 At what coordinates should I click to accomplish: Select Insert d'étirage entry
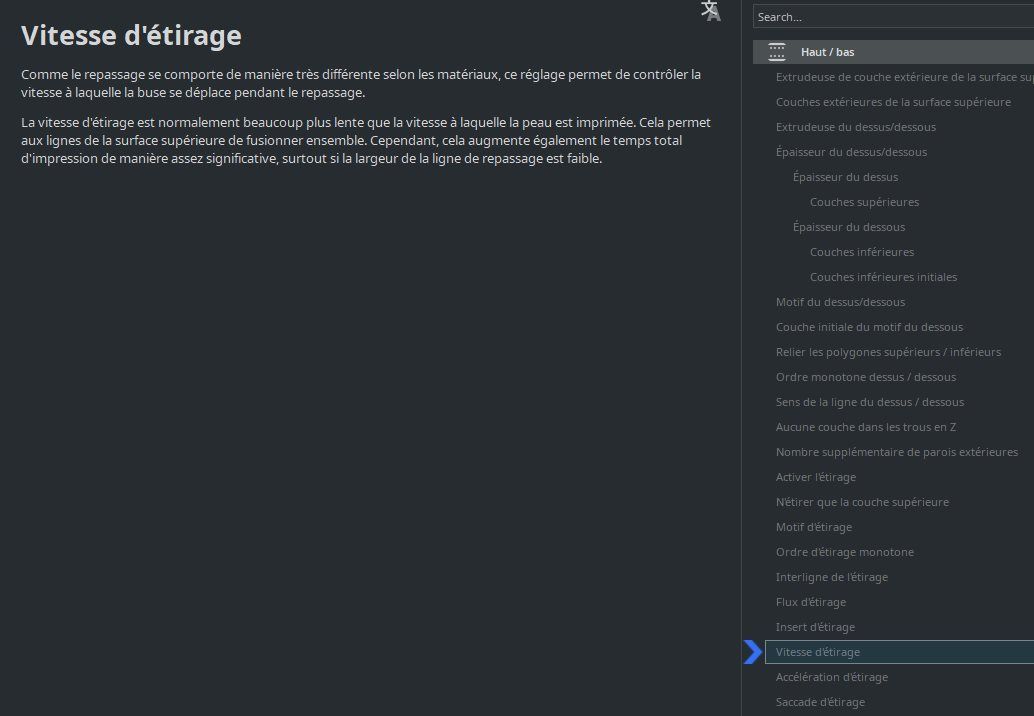pyautogui.click(x=815, y=628)
